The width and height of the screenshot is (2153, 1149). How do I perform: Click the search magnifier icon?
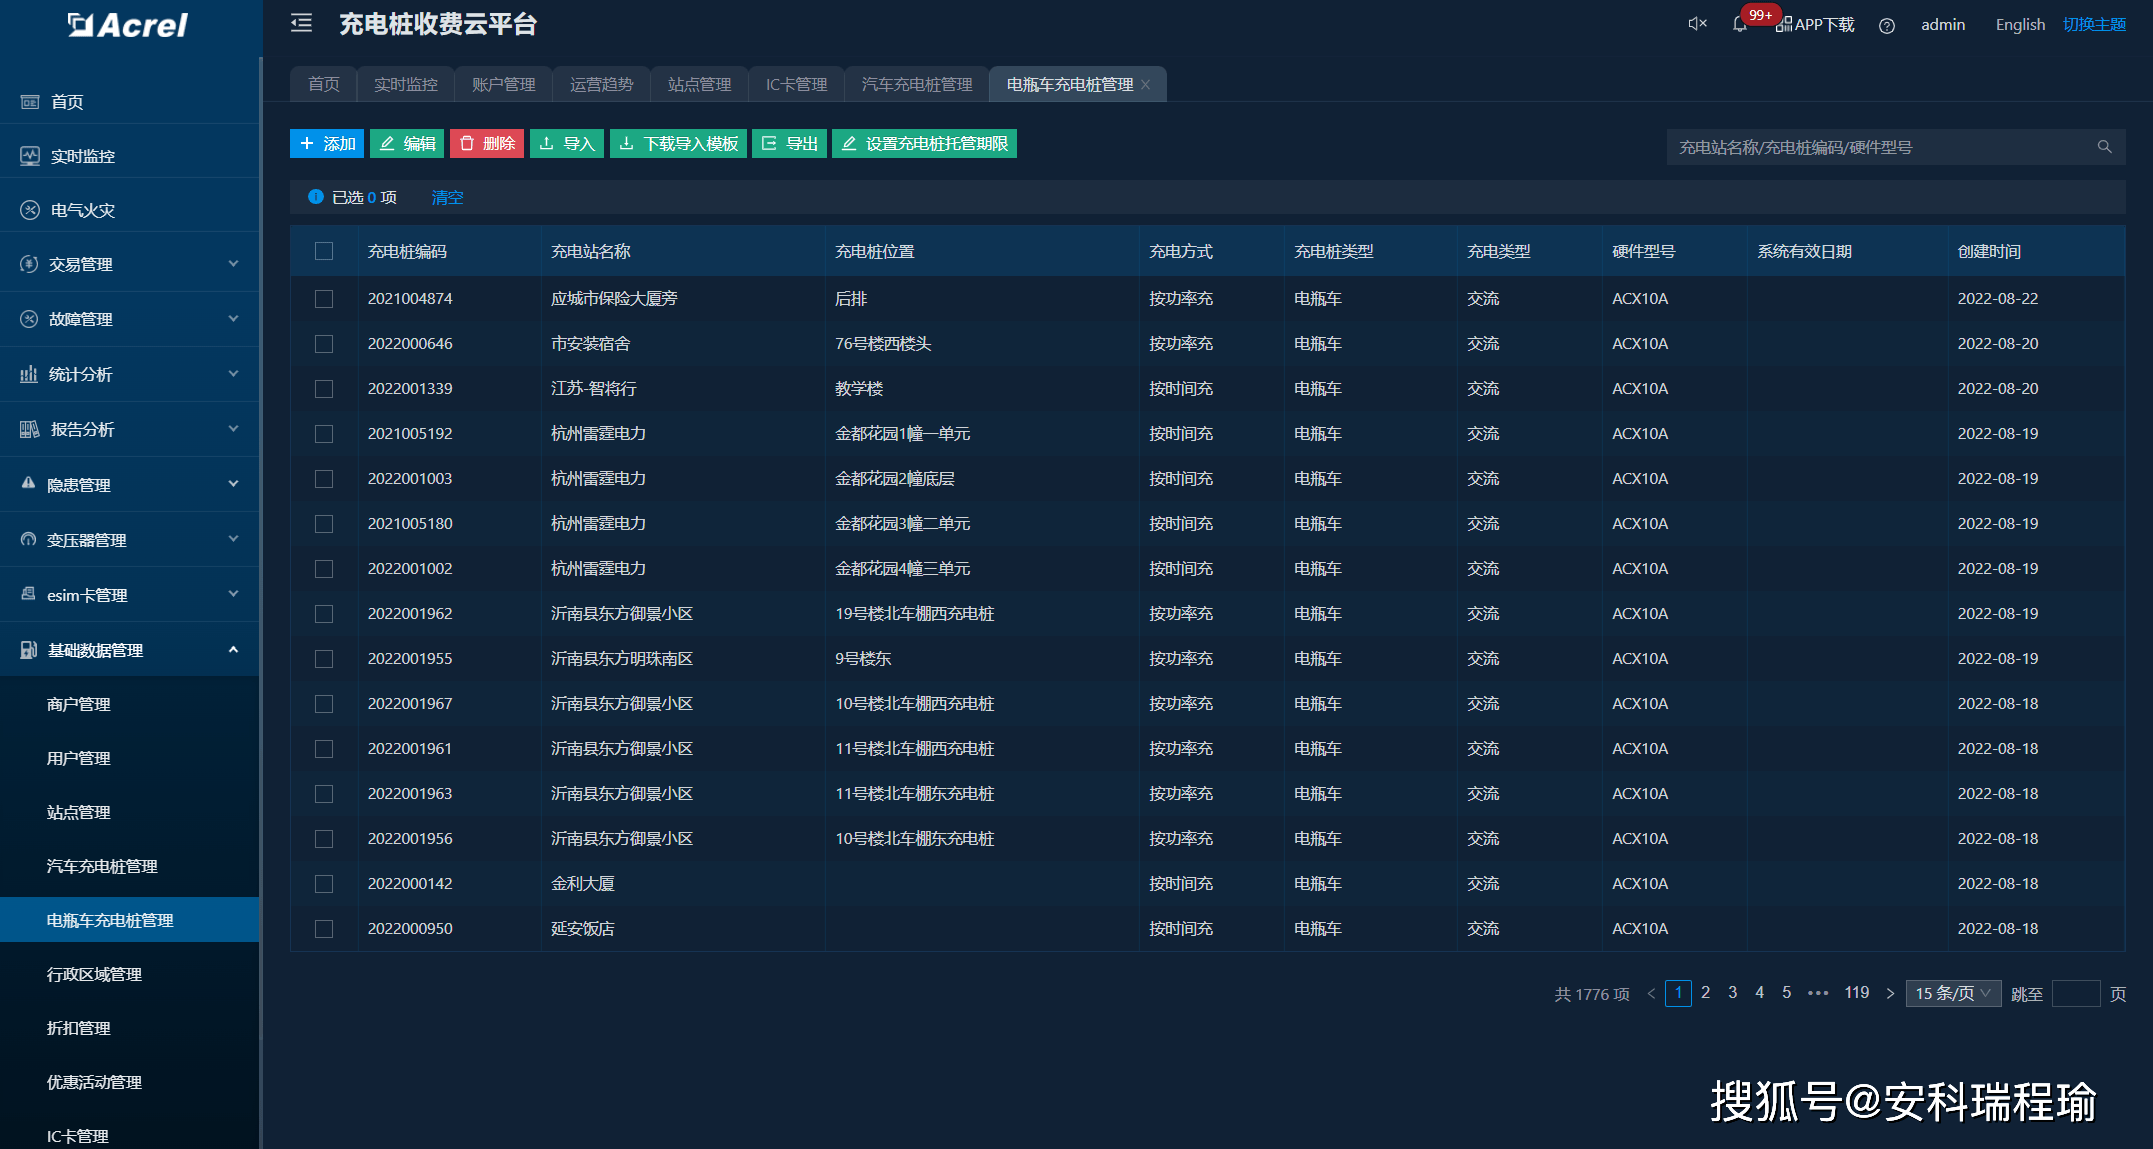(x=2104, y=147)
